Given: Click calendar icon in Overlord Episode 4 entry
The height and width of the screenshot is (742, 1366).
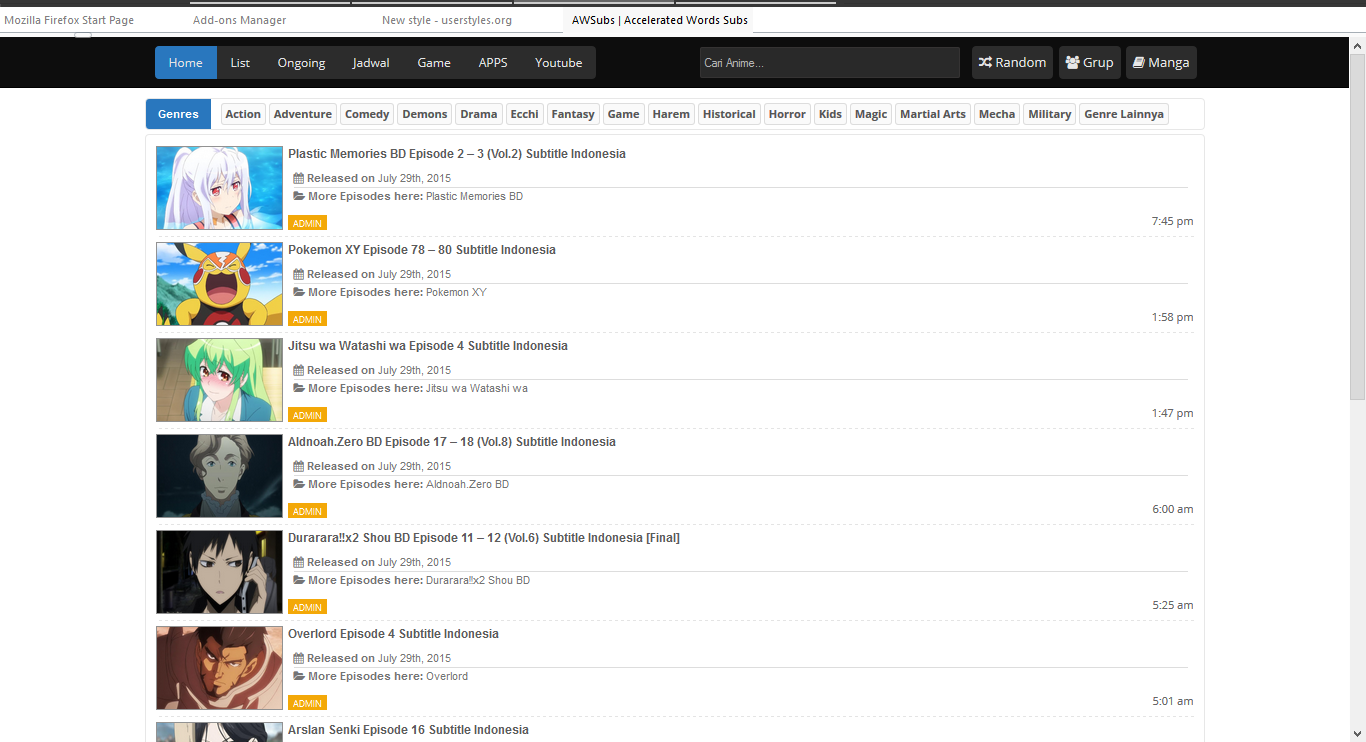Looking at the screenshot, I should pos(298,658).
